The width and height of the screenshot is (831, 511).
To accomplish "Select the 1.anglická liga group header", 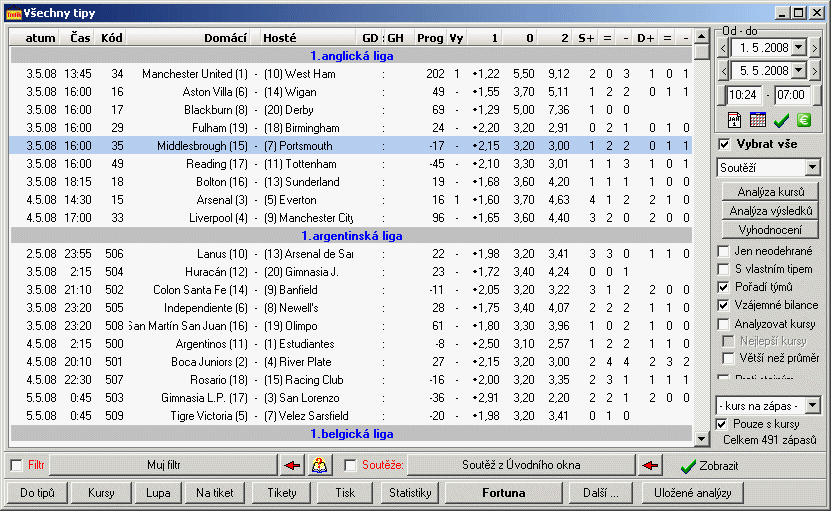I will pyautogui.click(x=351, y=56).
